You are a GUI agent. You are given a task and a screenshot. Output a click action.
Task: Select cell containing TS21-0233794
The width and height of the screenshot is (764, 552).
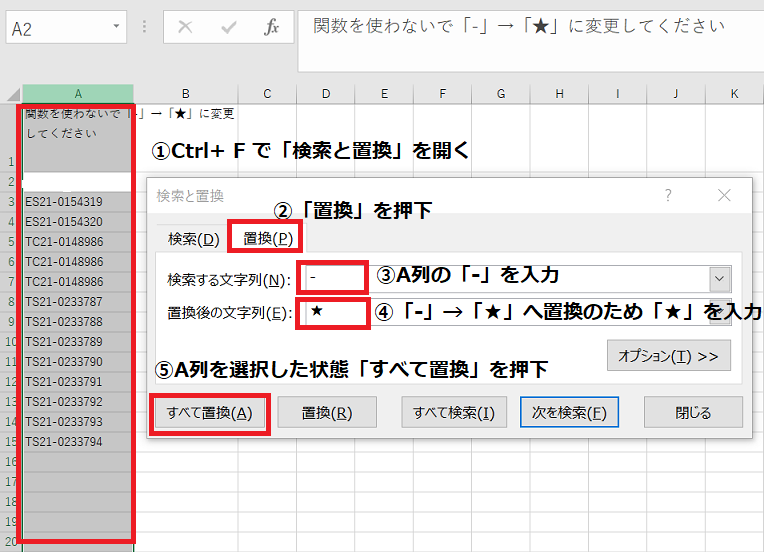78,441
